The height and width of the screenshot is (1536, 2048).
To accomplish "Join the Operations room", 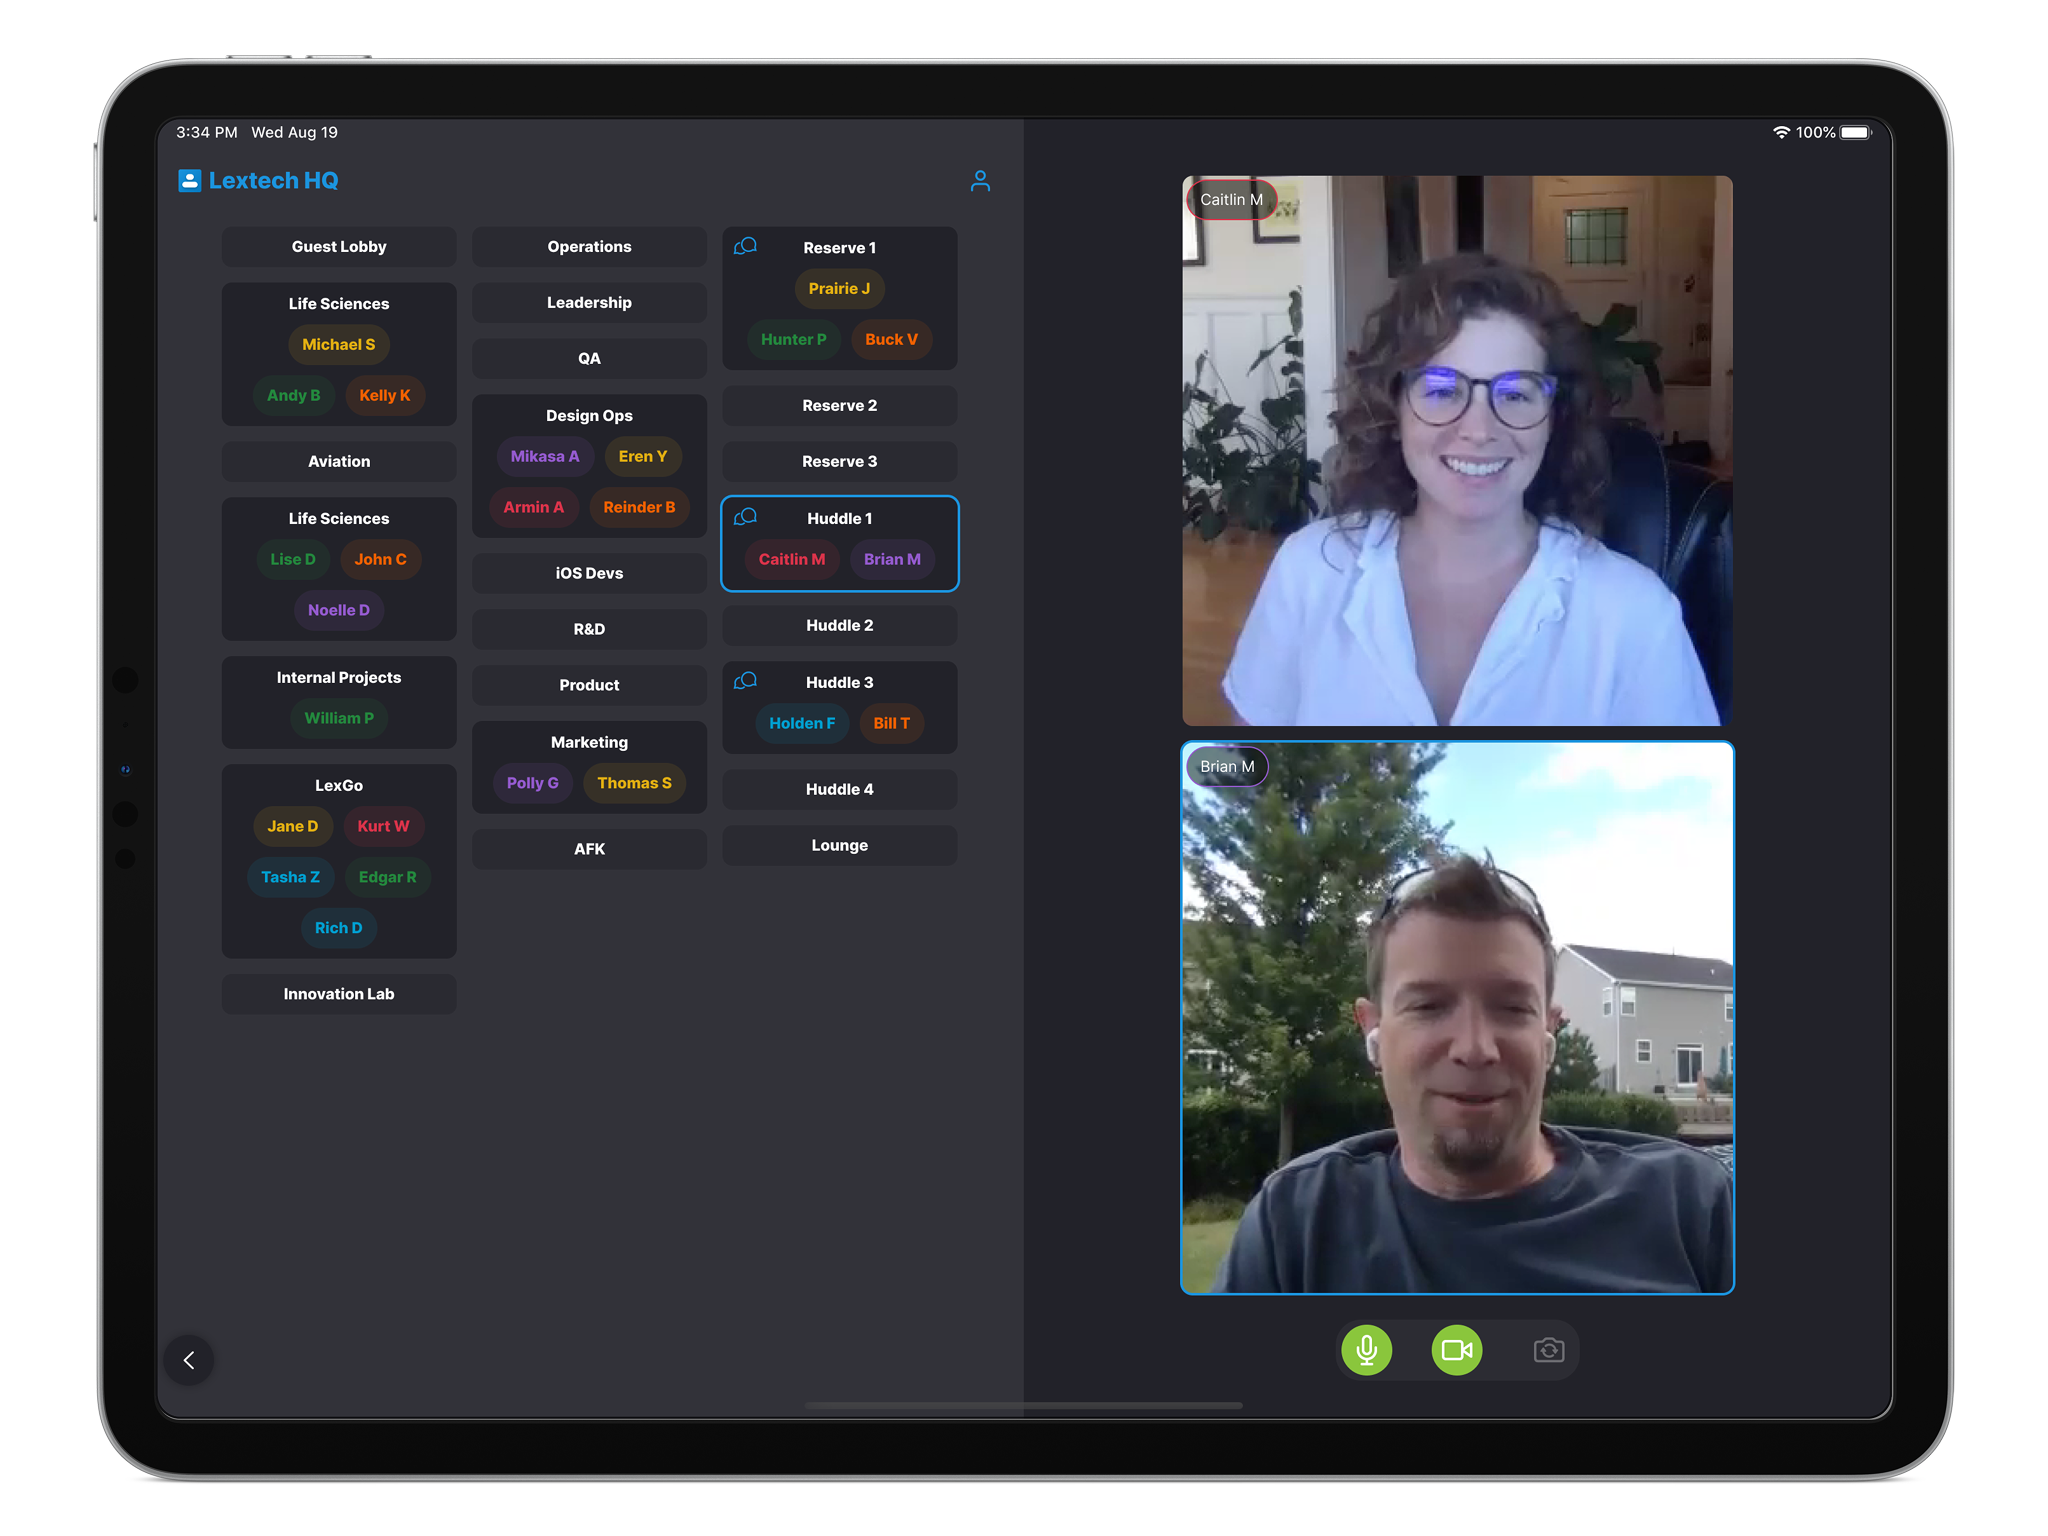I will pyautogui.click(x=589, y=247).
